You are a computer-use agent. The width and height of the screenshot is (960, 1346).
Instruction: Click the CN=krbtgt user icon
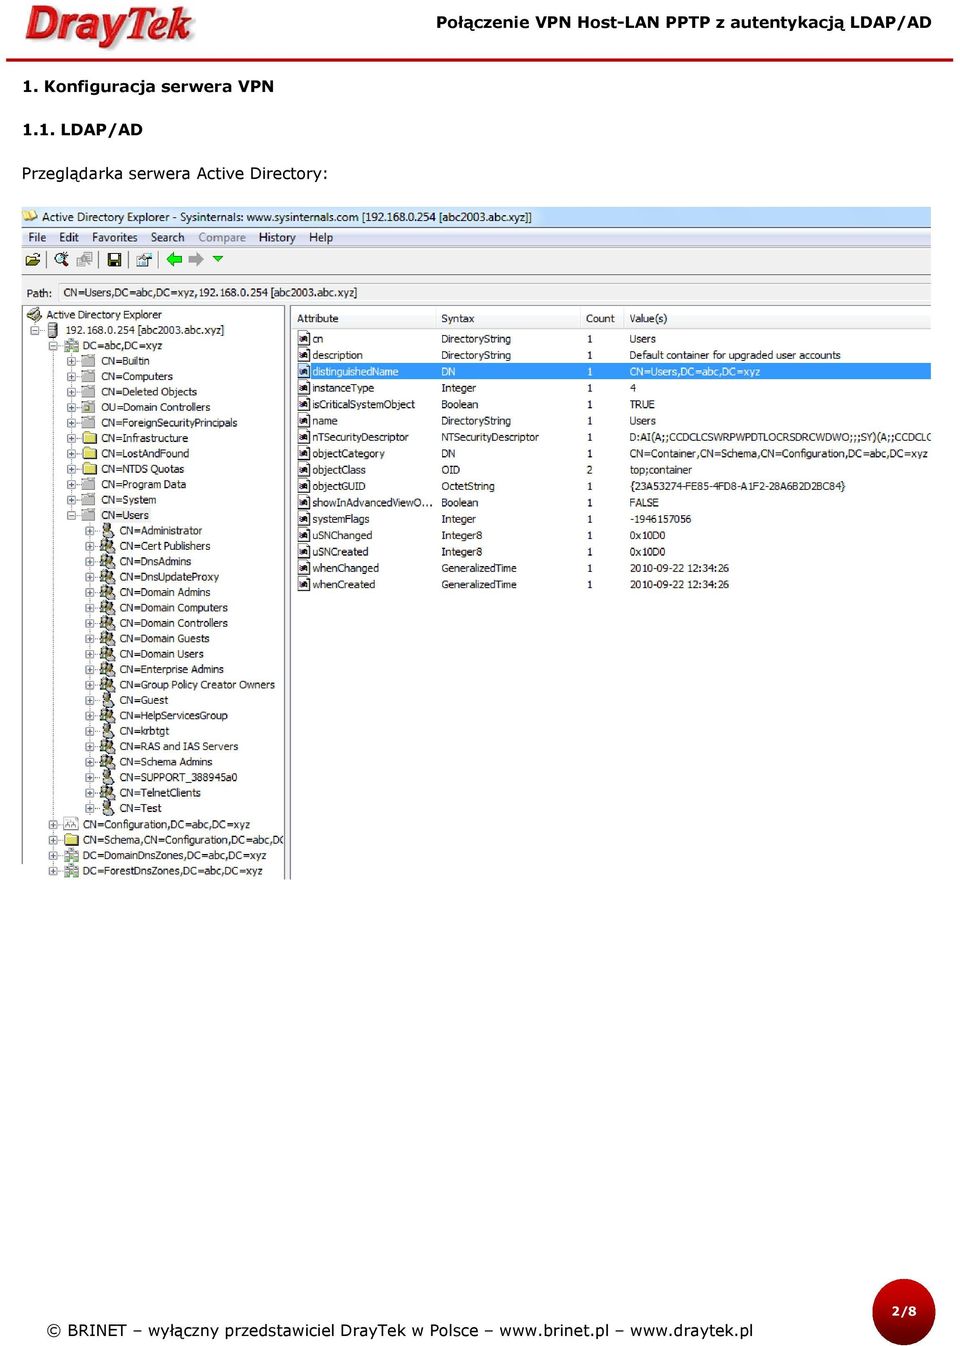107,731
